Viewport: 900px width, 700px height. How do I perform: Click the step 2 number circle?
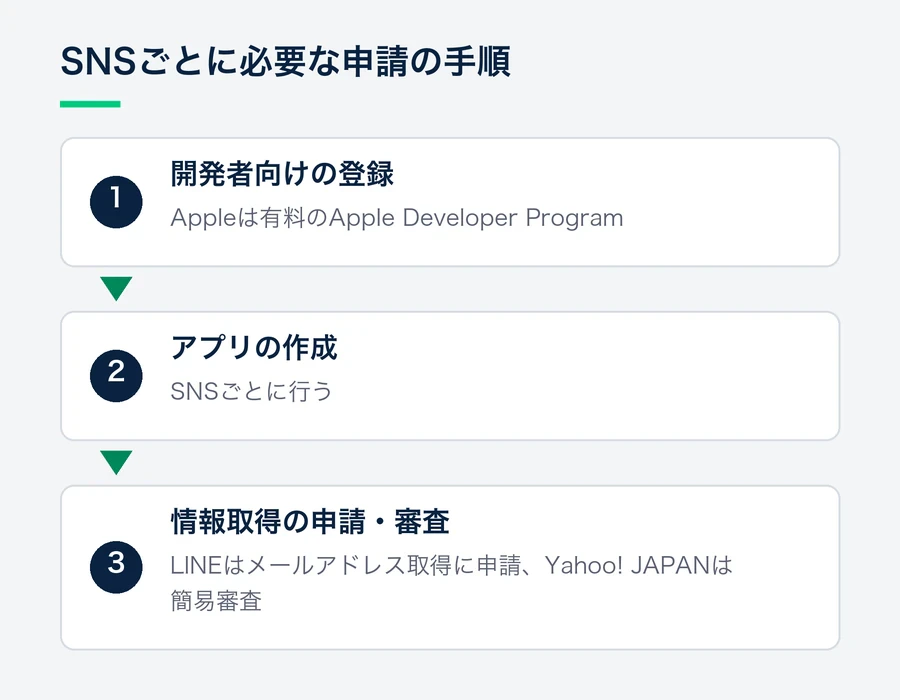point(116,376)
